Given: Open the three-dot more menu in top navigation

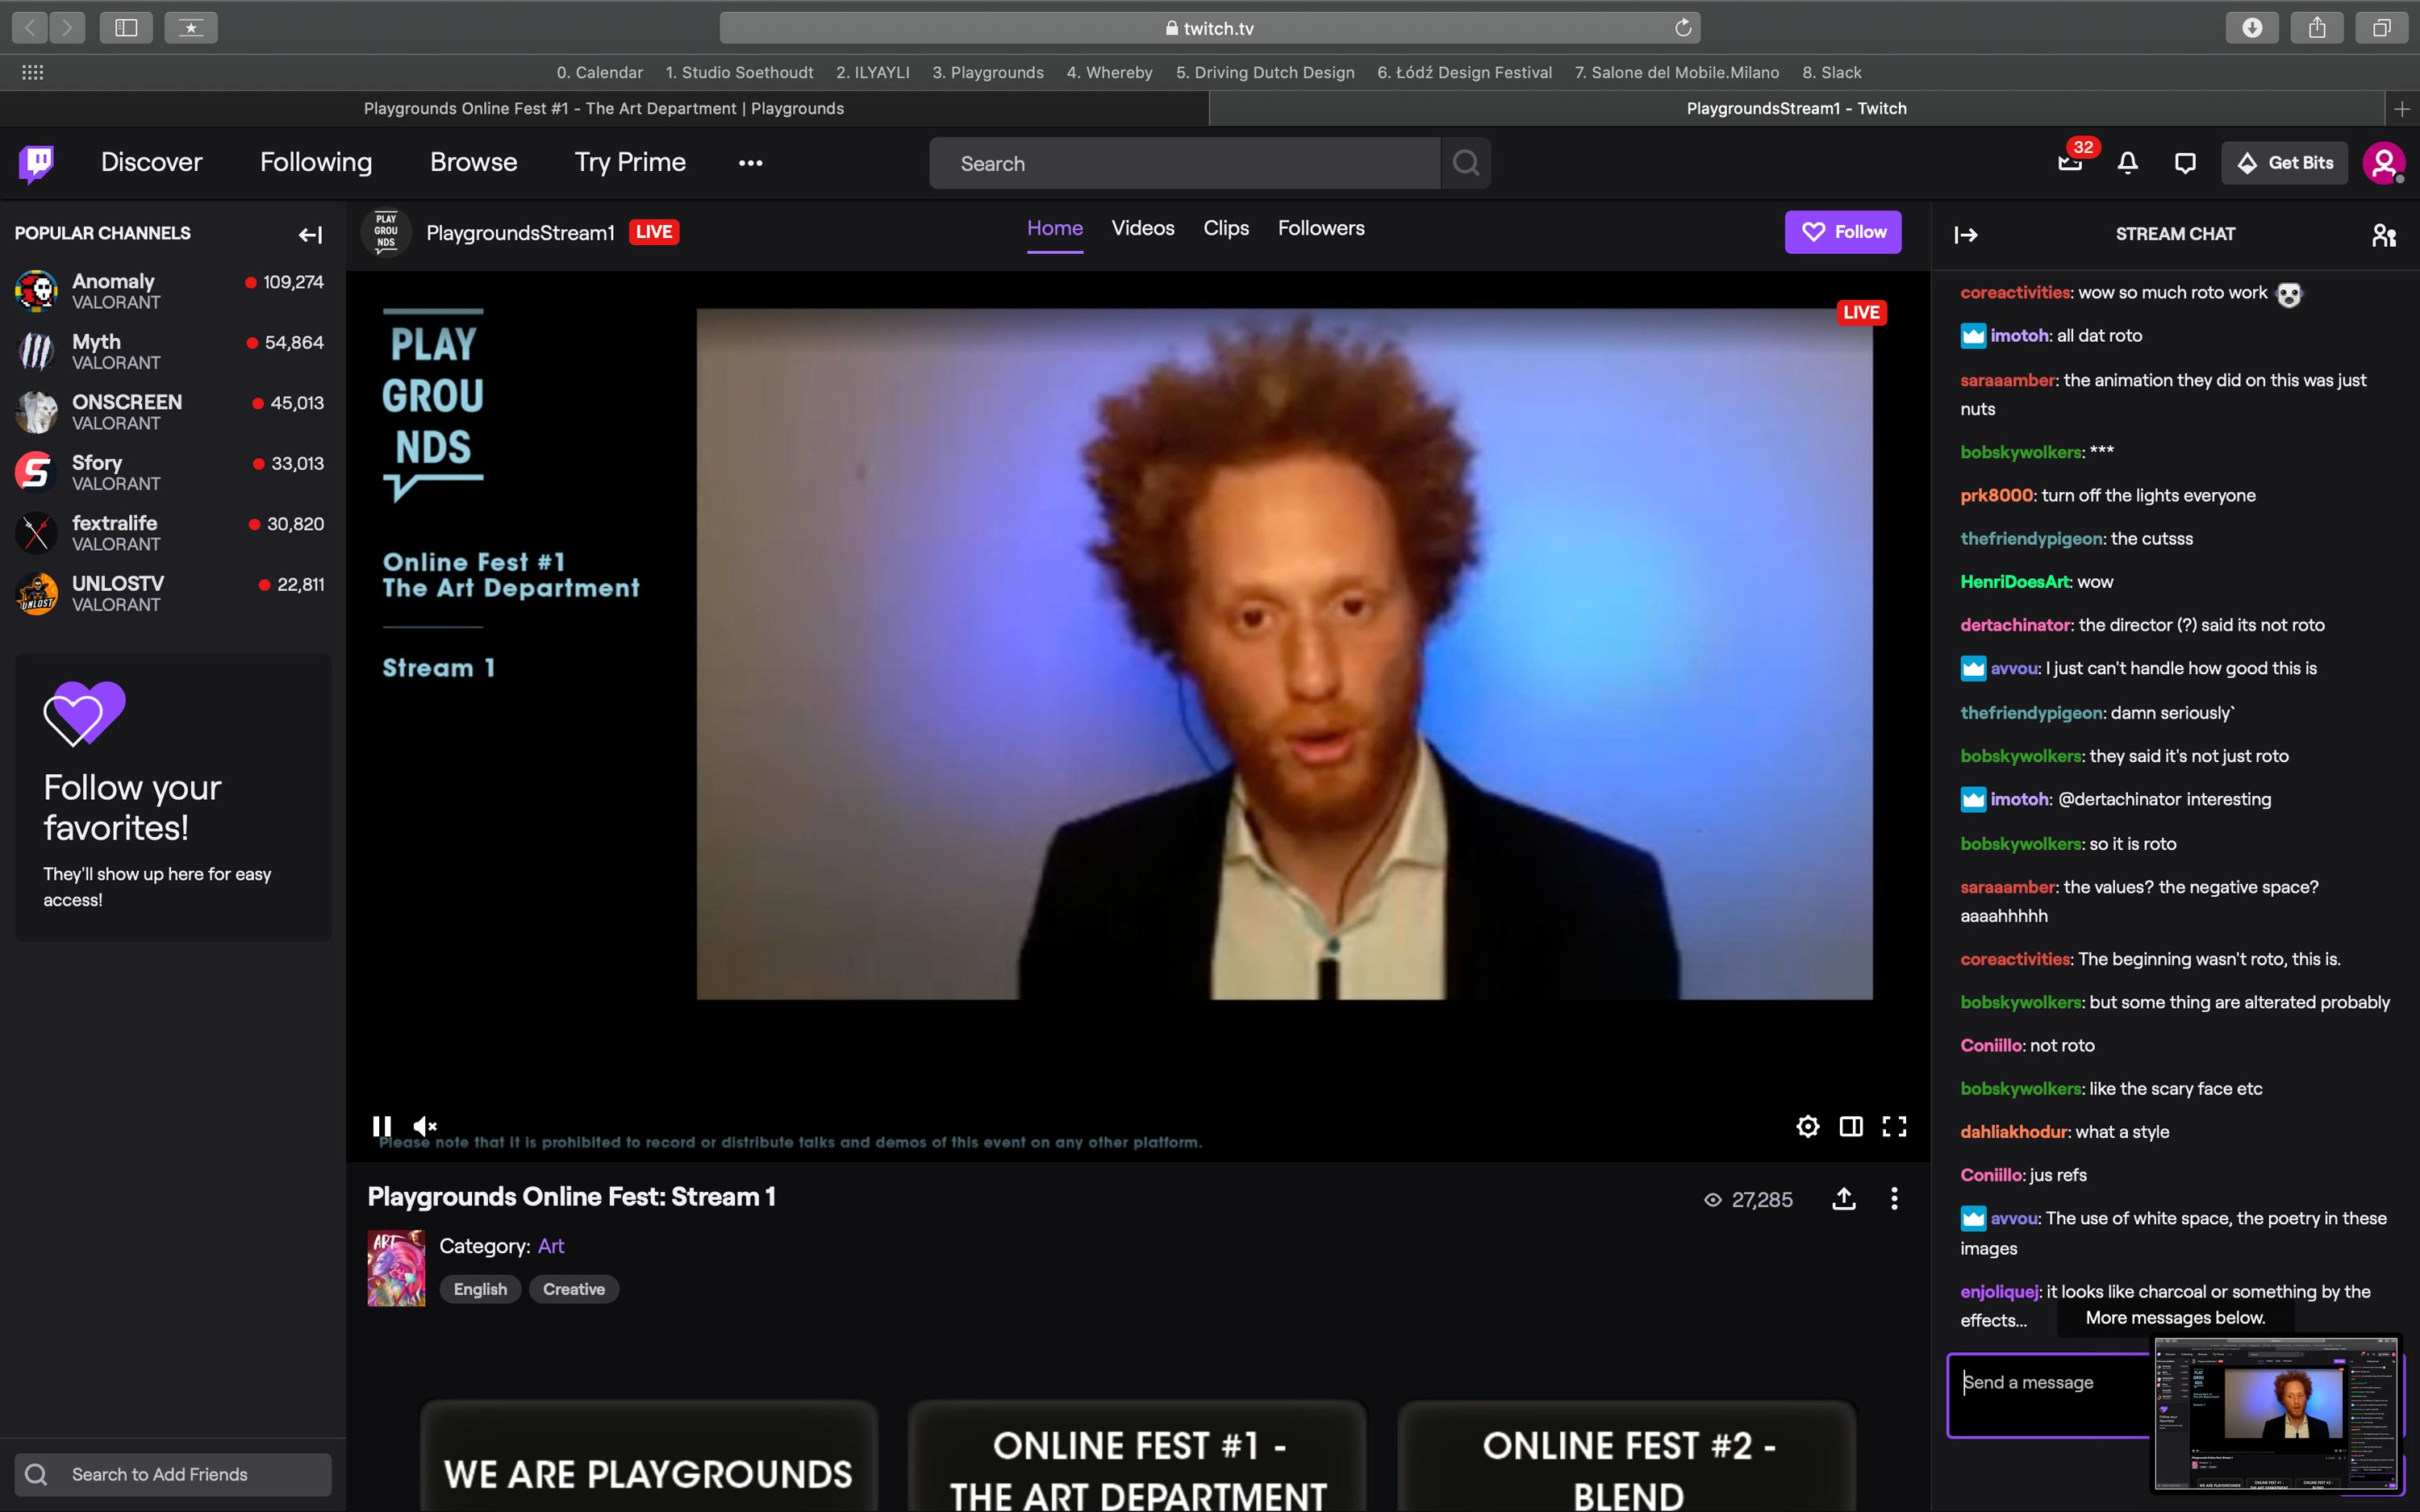Looking at the screenshot, I should (x=750, y=163).
